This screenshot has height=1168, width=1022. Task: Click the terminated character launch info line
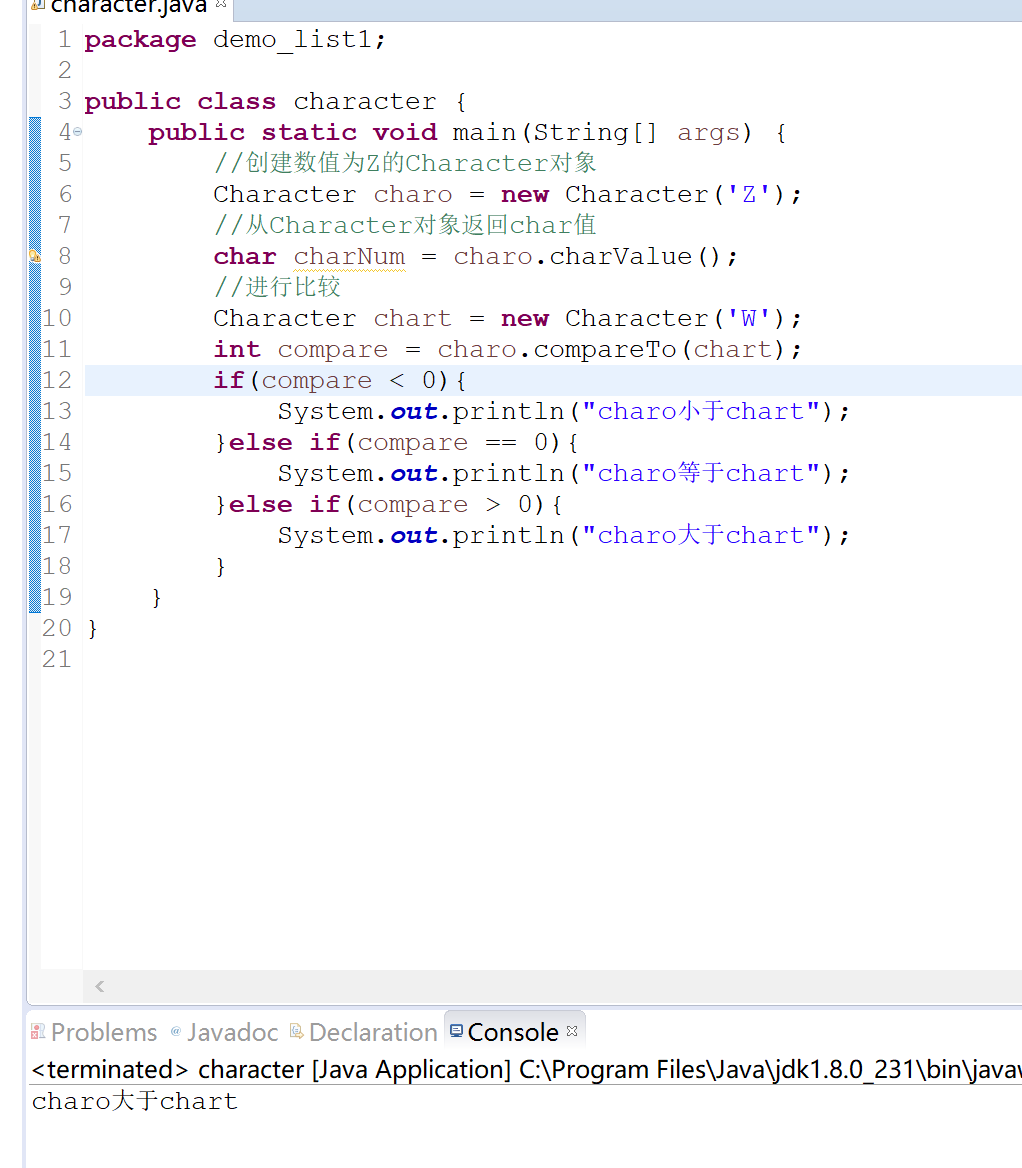tap(526, 1070)
